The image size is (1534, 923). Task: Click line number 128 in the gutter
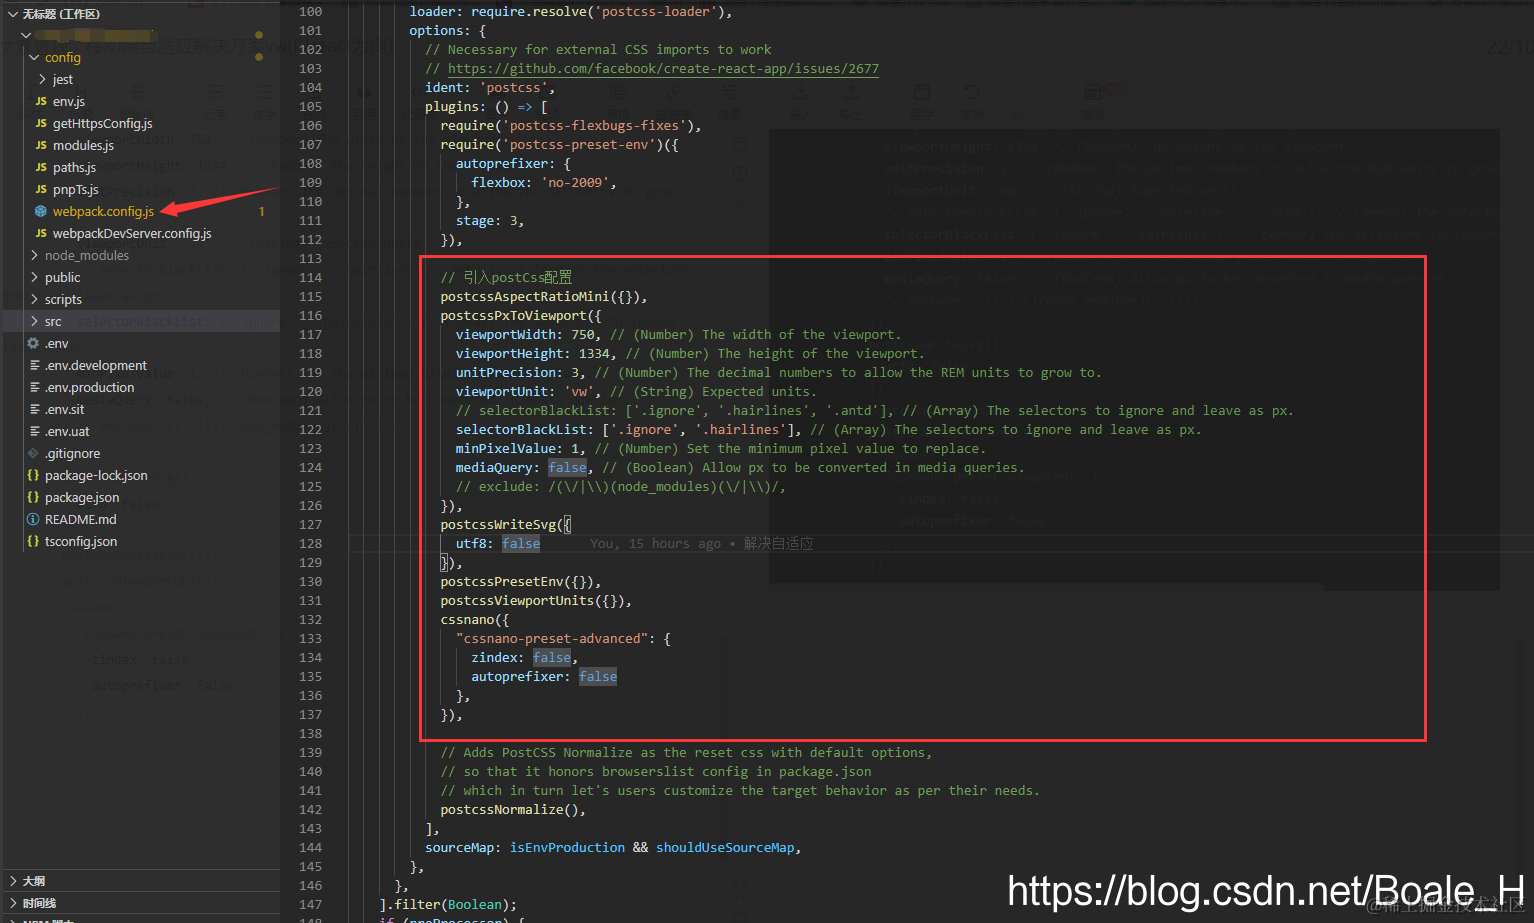310,544
